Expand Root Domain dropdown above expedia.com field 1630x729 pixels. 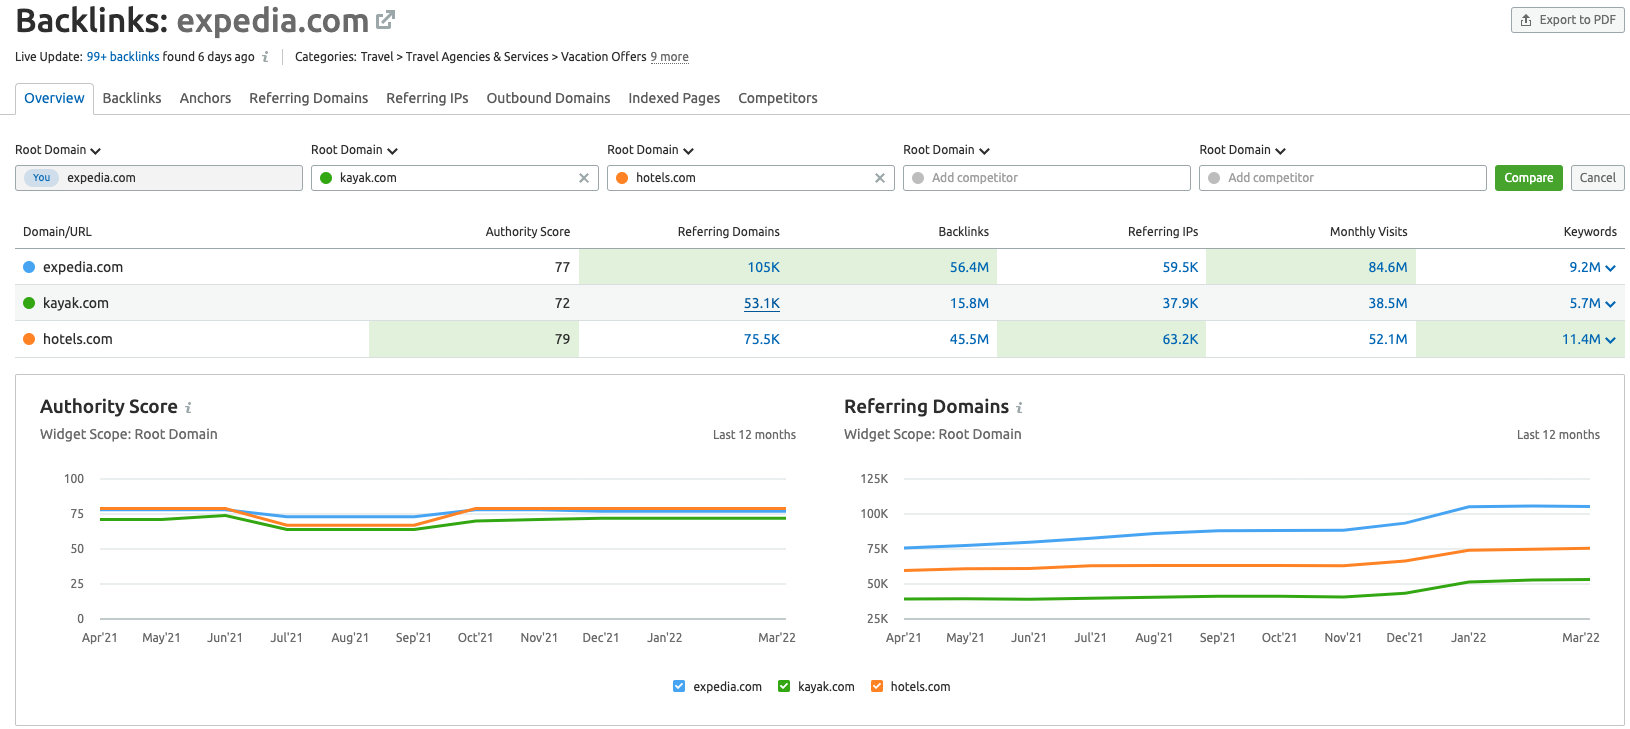(58, 150)
